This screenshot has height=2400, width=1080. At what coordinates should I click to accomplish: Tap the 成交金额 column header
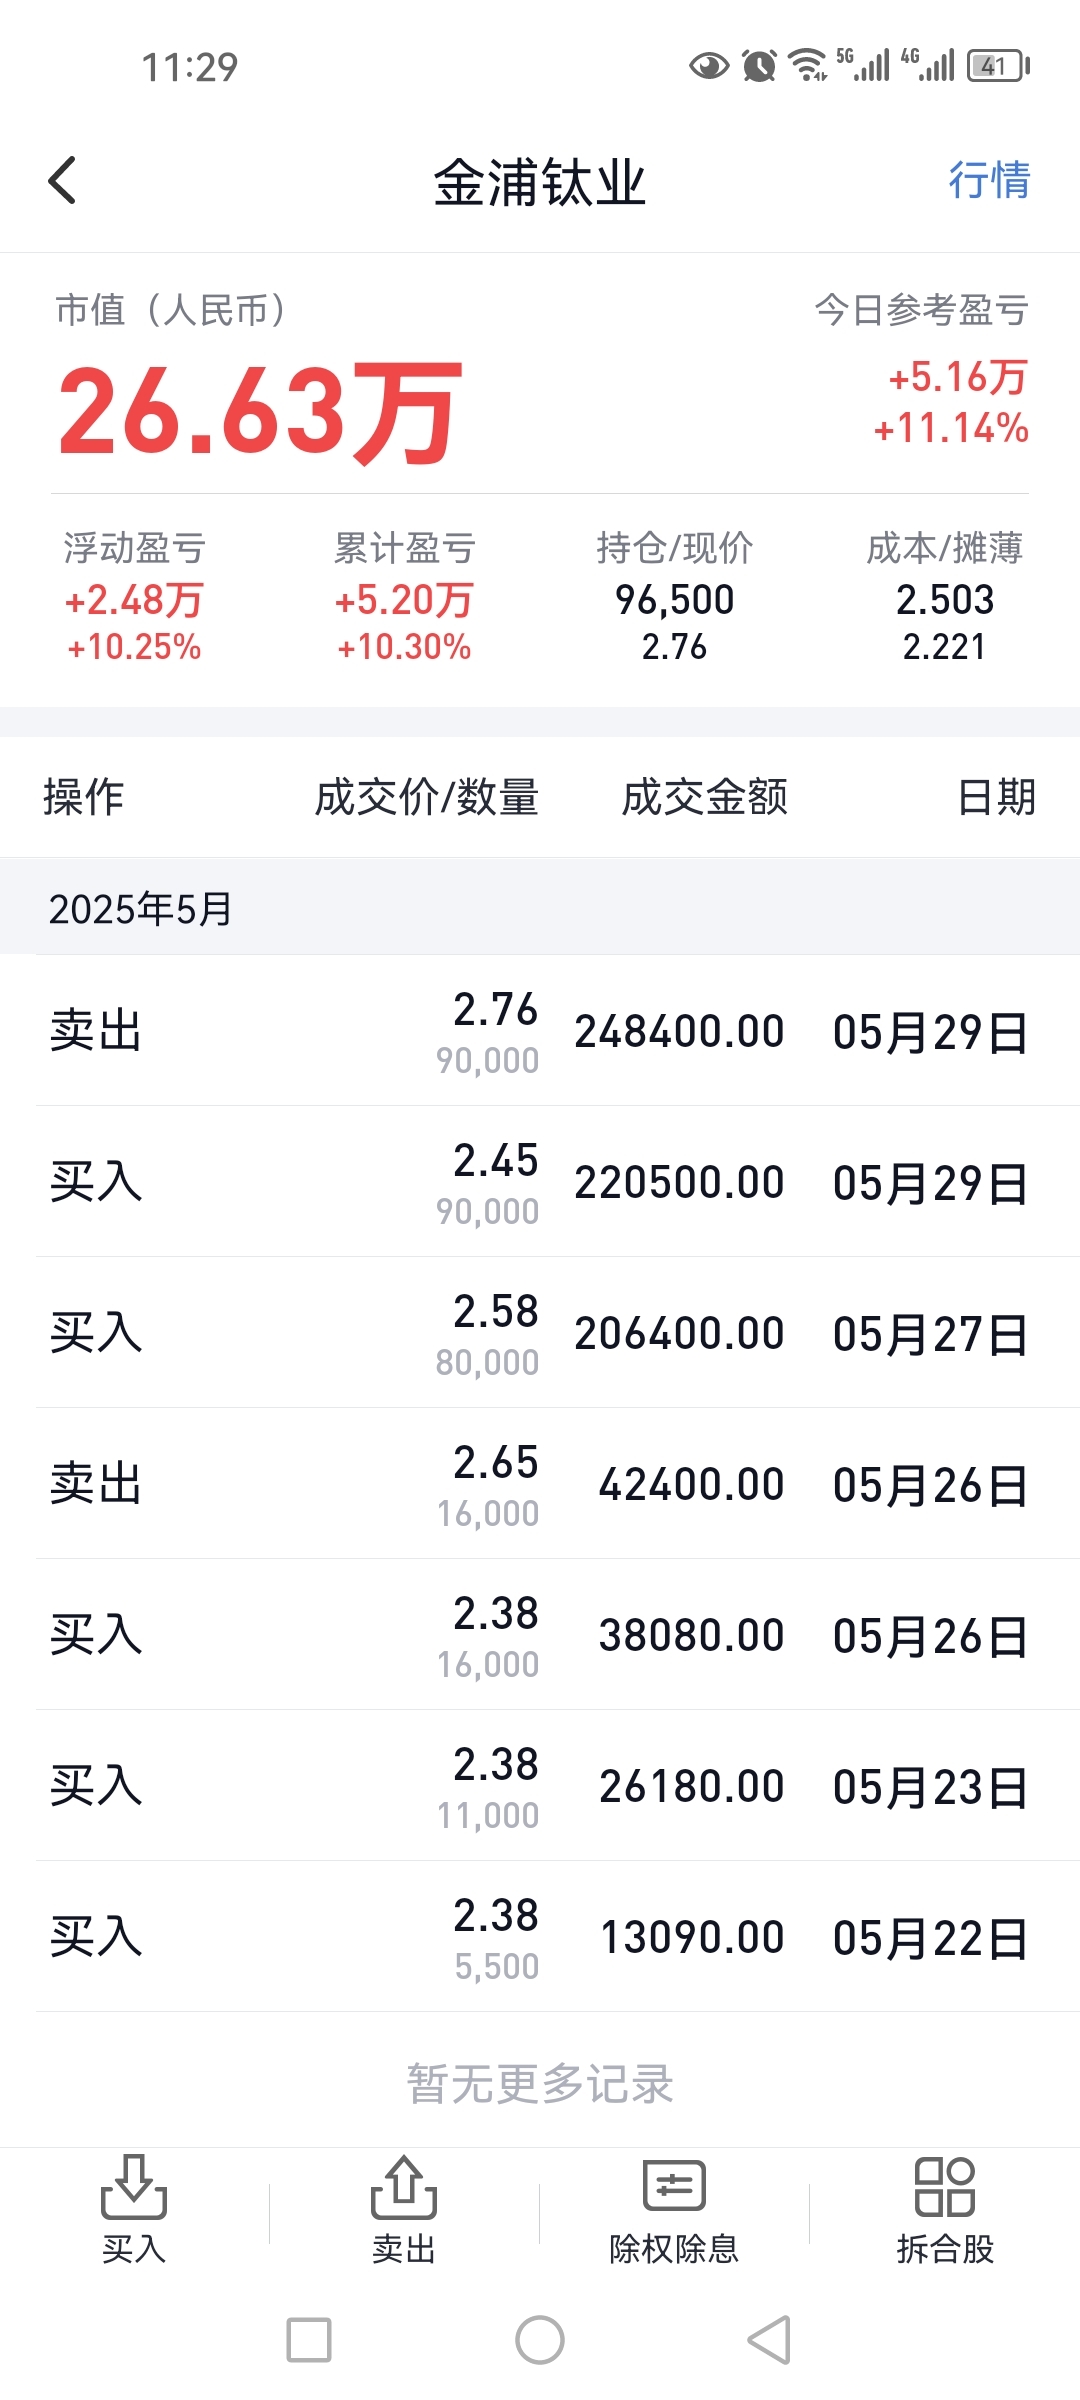(704, 797)
